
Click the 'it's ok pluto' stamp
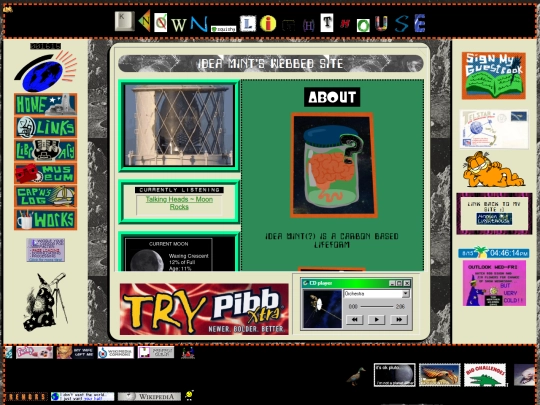coord(395,375)
